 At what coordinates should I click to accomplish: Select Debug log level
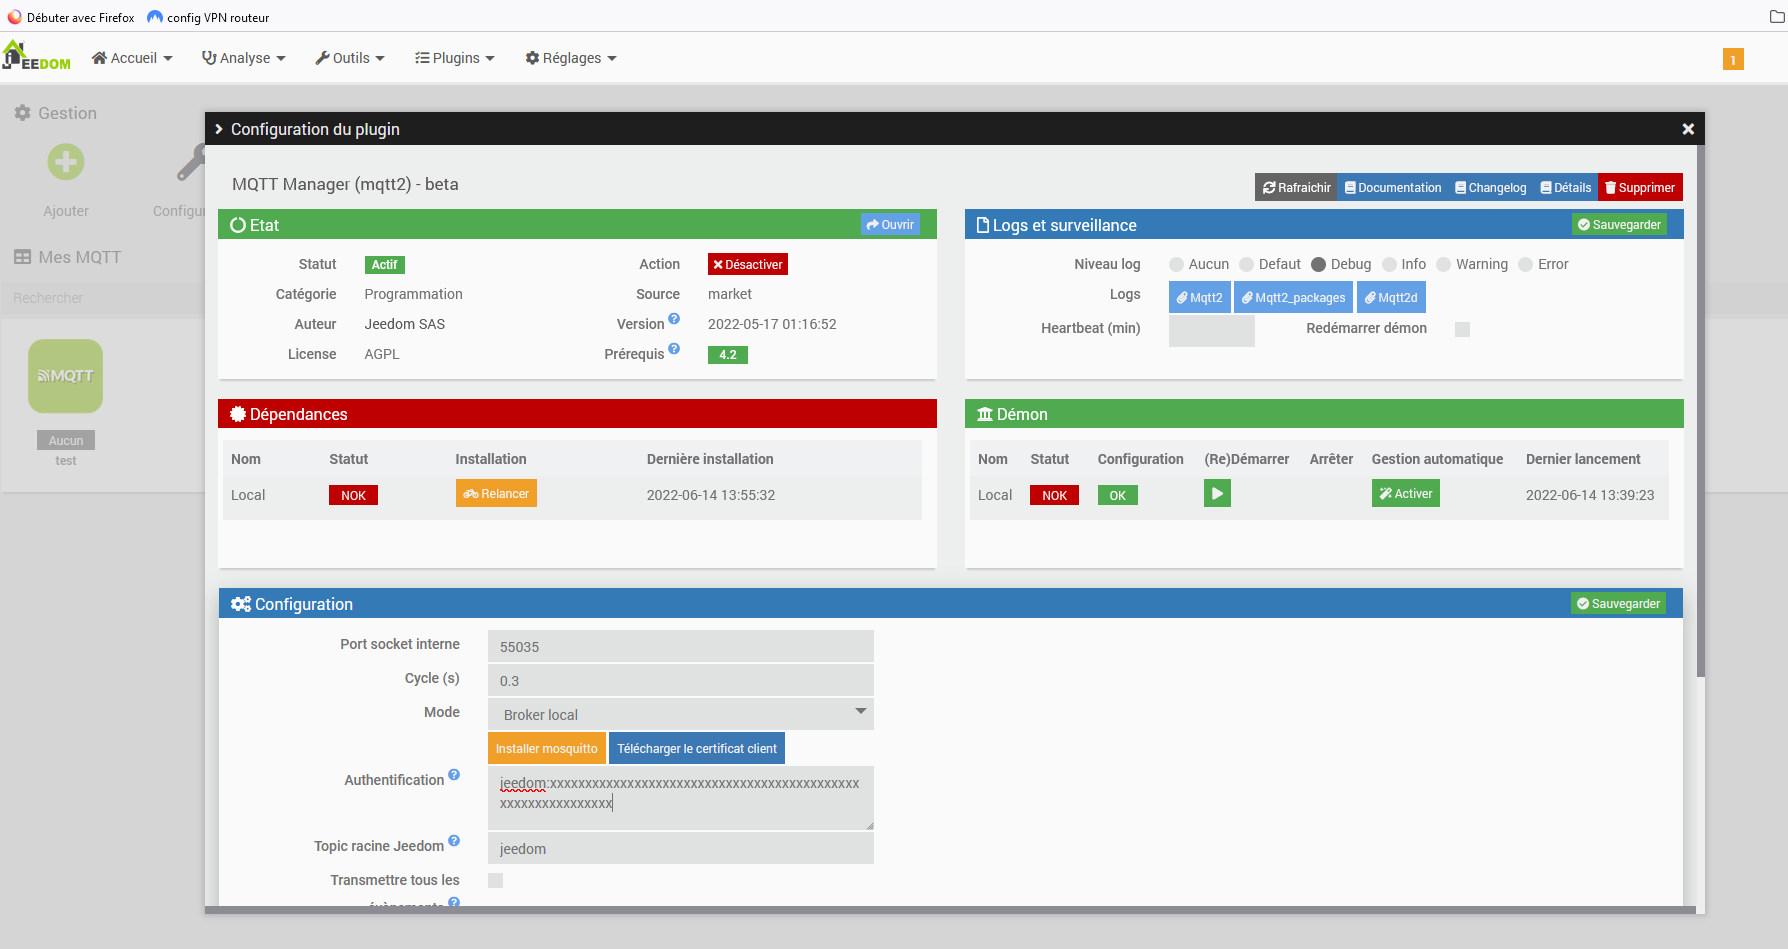point(1318,265)
